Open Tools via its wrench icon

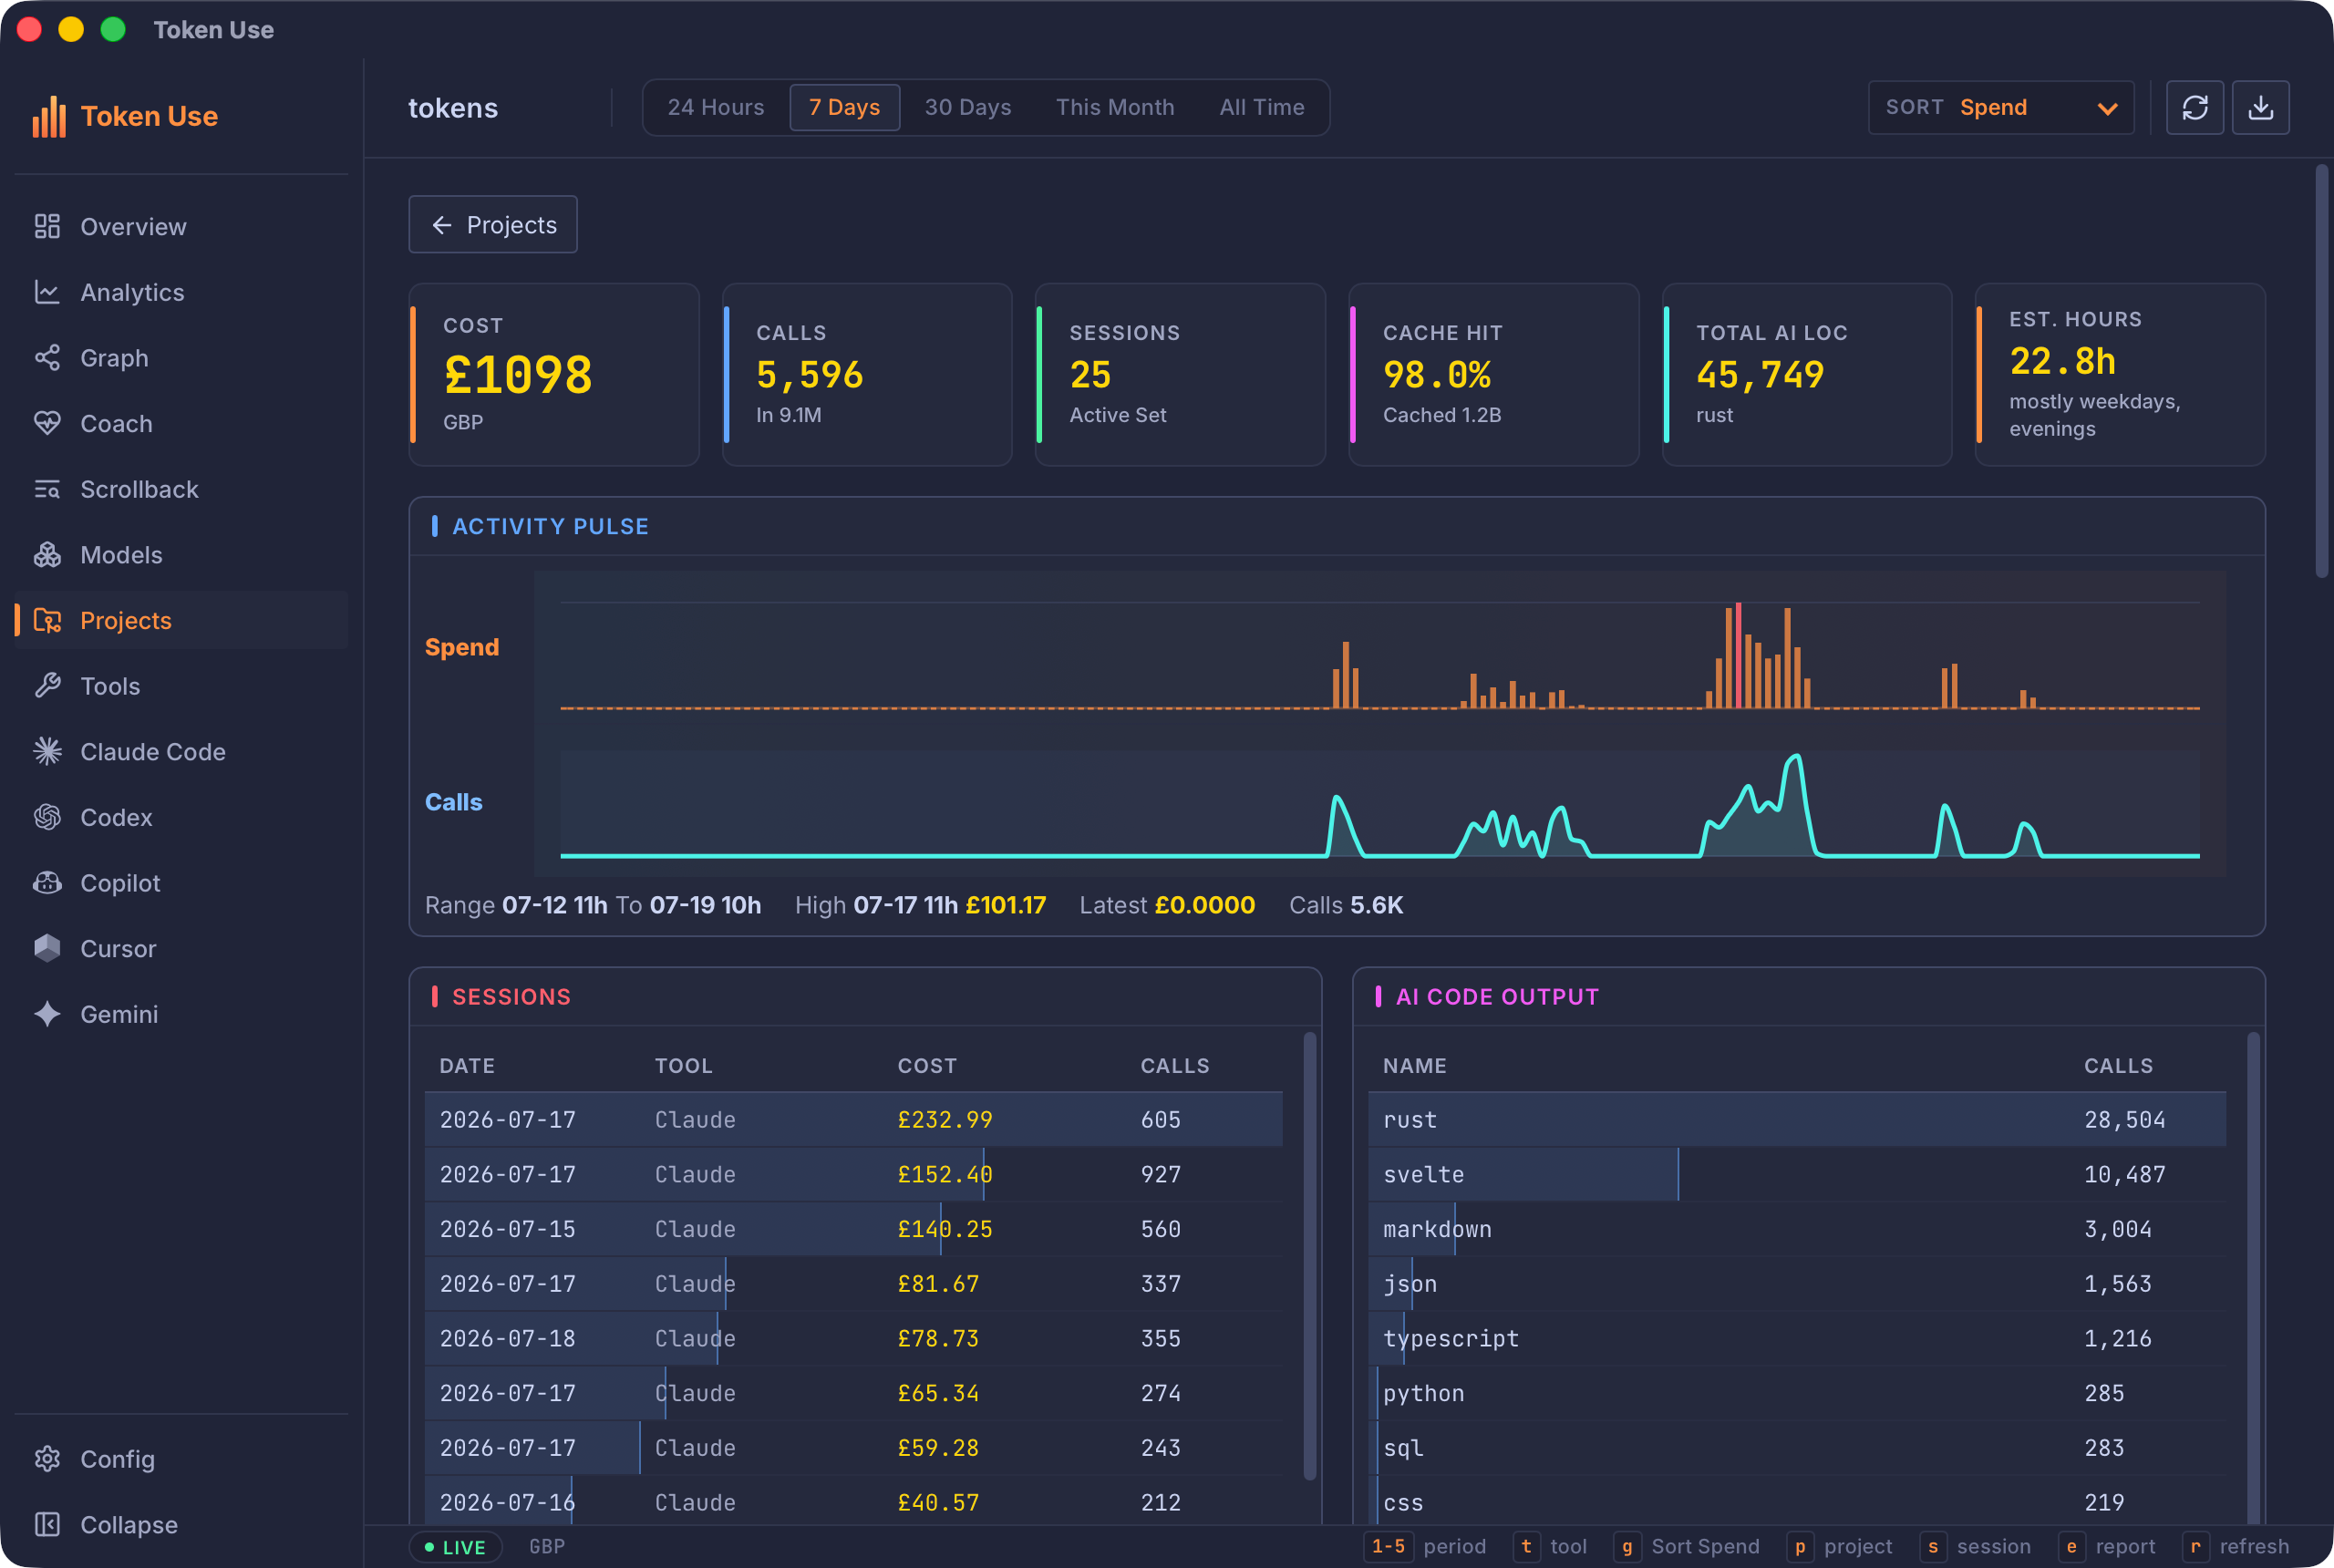47,686
